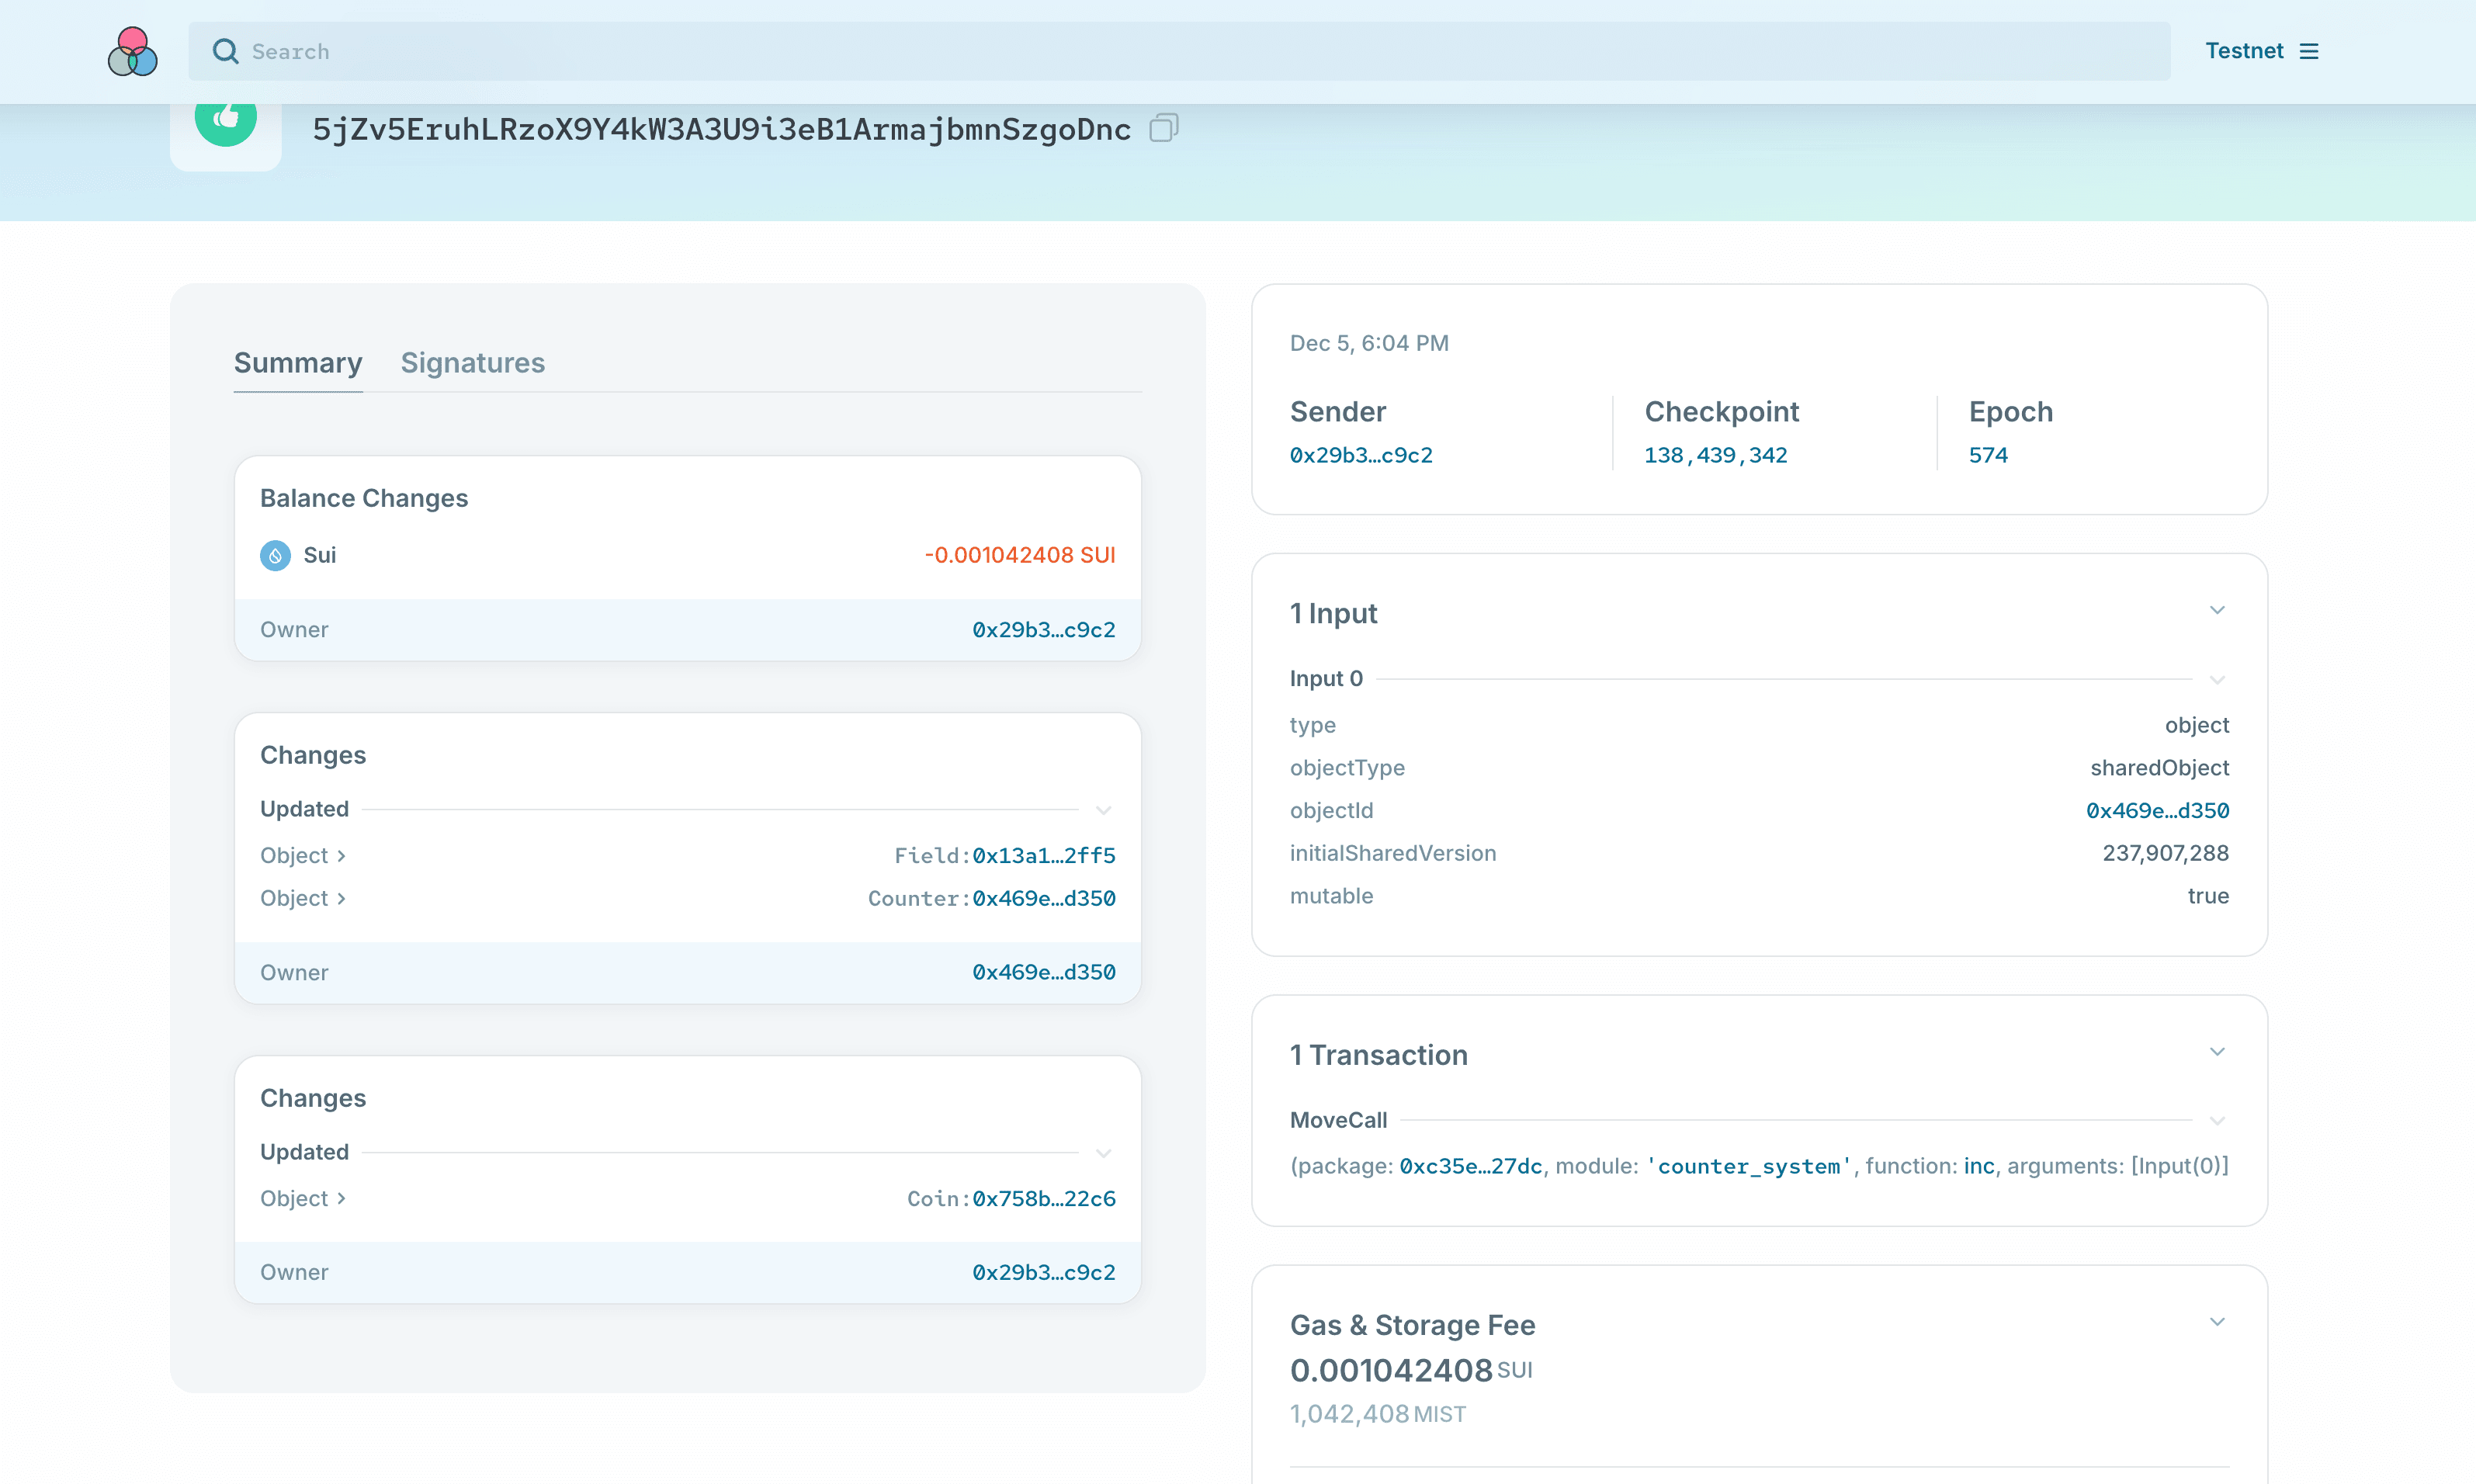This screenshot has width=2476, height=1484.
Task: Open Object link for Field row
Action: (x=303, y=856)
